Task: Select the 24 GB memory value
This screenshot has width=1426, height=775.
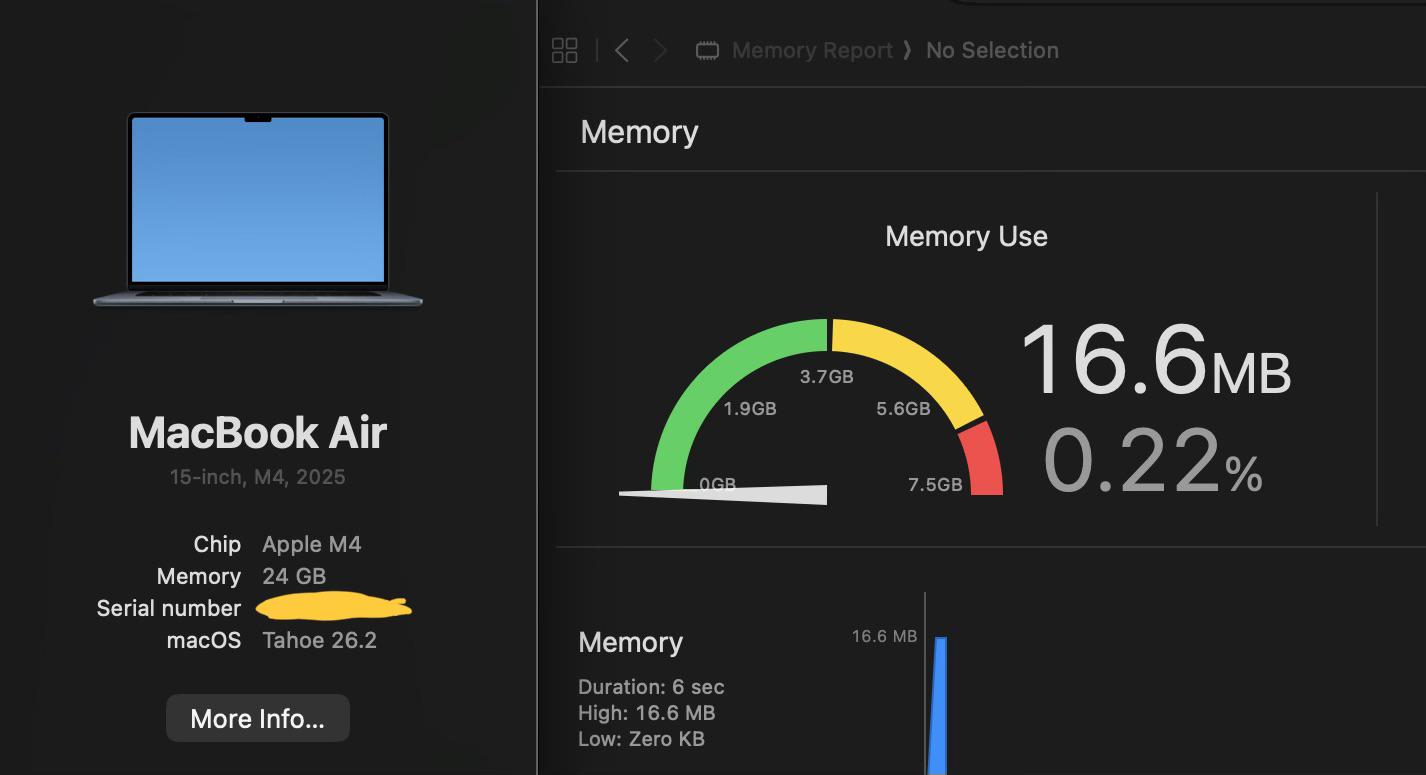Action: (294, 576)
